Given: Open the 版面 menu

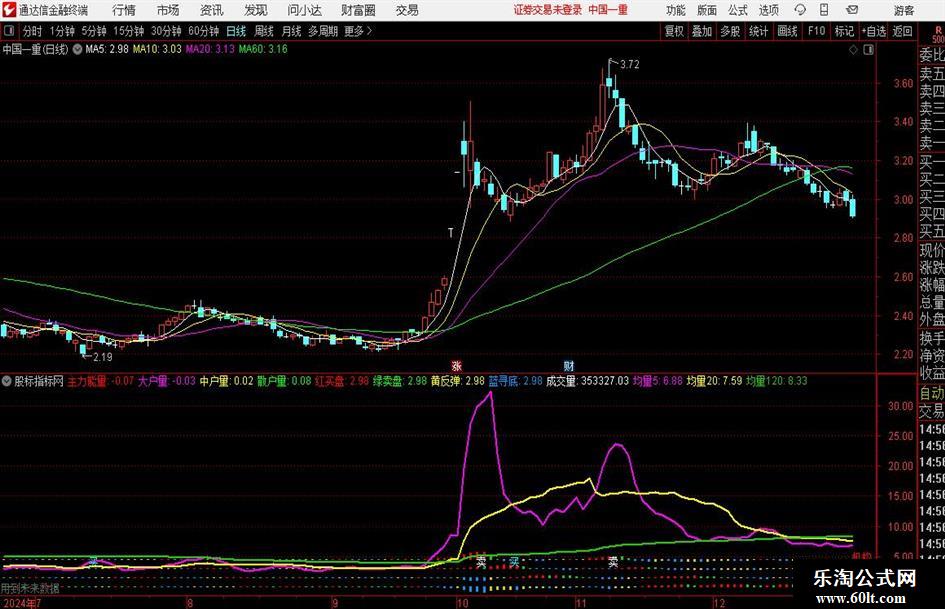Looking at the screenshot, I should pyautogui.click(x=707, y=10).
